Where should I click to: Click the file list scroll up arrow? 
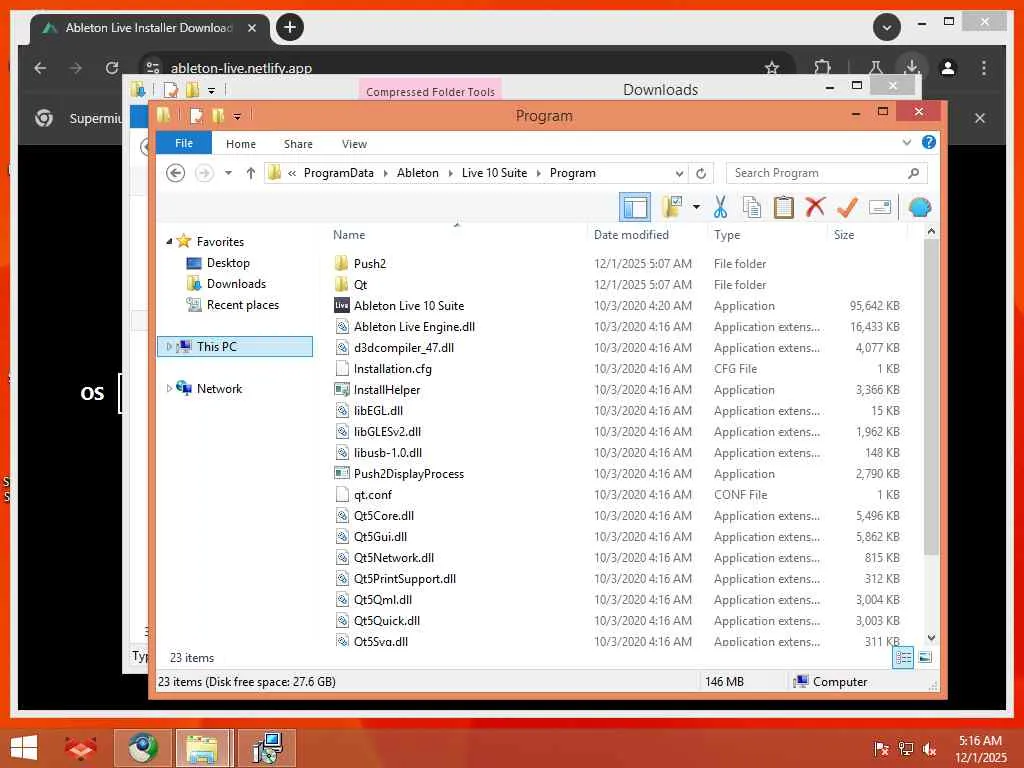click(931, 232)
